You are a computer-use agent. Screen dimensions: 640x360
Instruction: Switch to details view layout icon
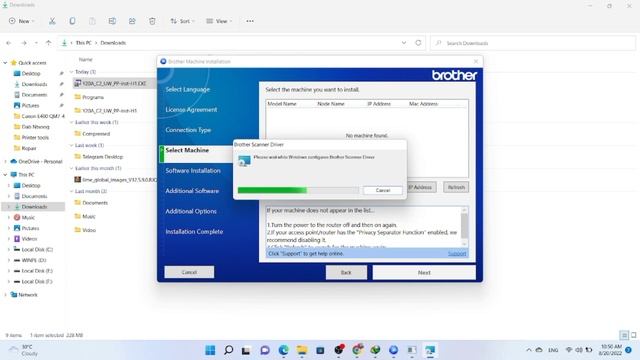click(624, 335)
